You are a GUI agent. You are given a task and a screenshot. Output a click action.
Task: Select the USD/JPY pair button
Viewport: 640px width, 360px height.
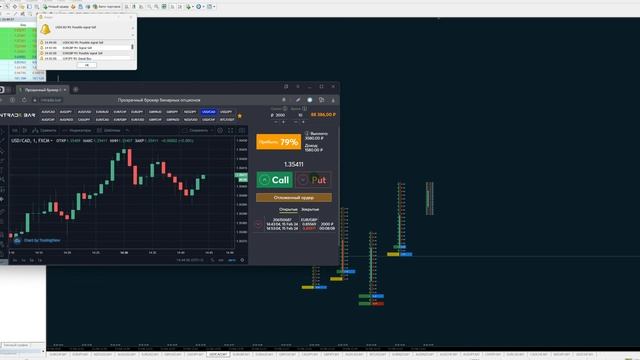[226, 111]
